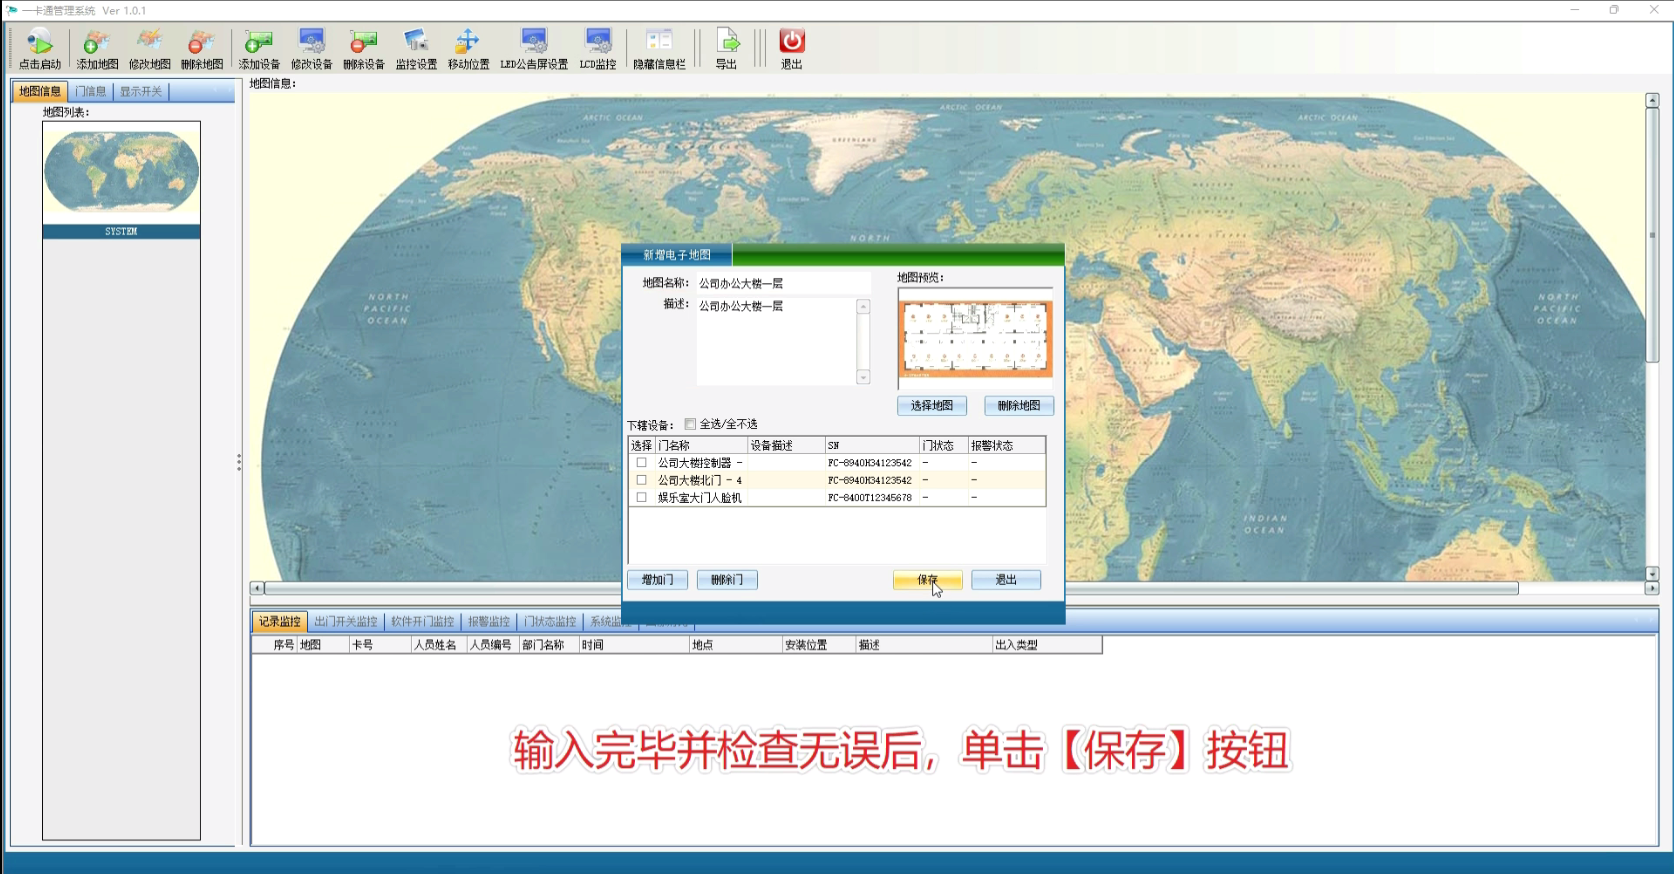Check the 公司大楼控制器 row checkbox
This screenshot has height=874, width=1674.
click(x=642, y=463)
